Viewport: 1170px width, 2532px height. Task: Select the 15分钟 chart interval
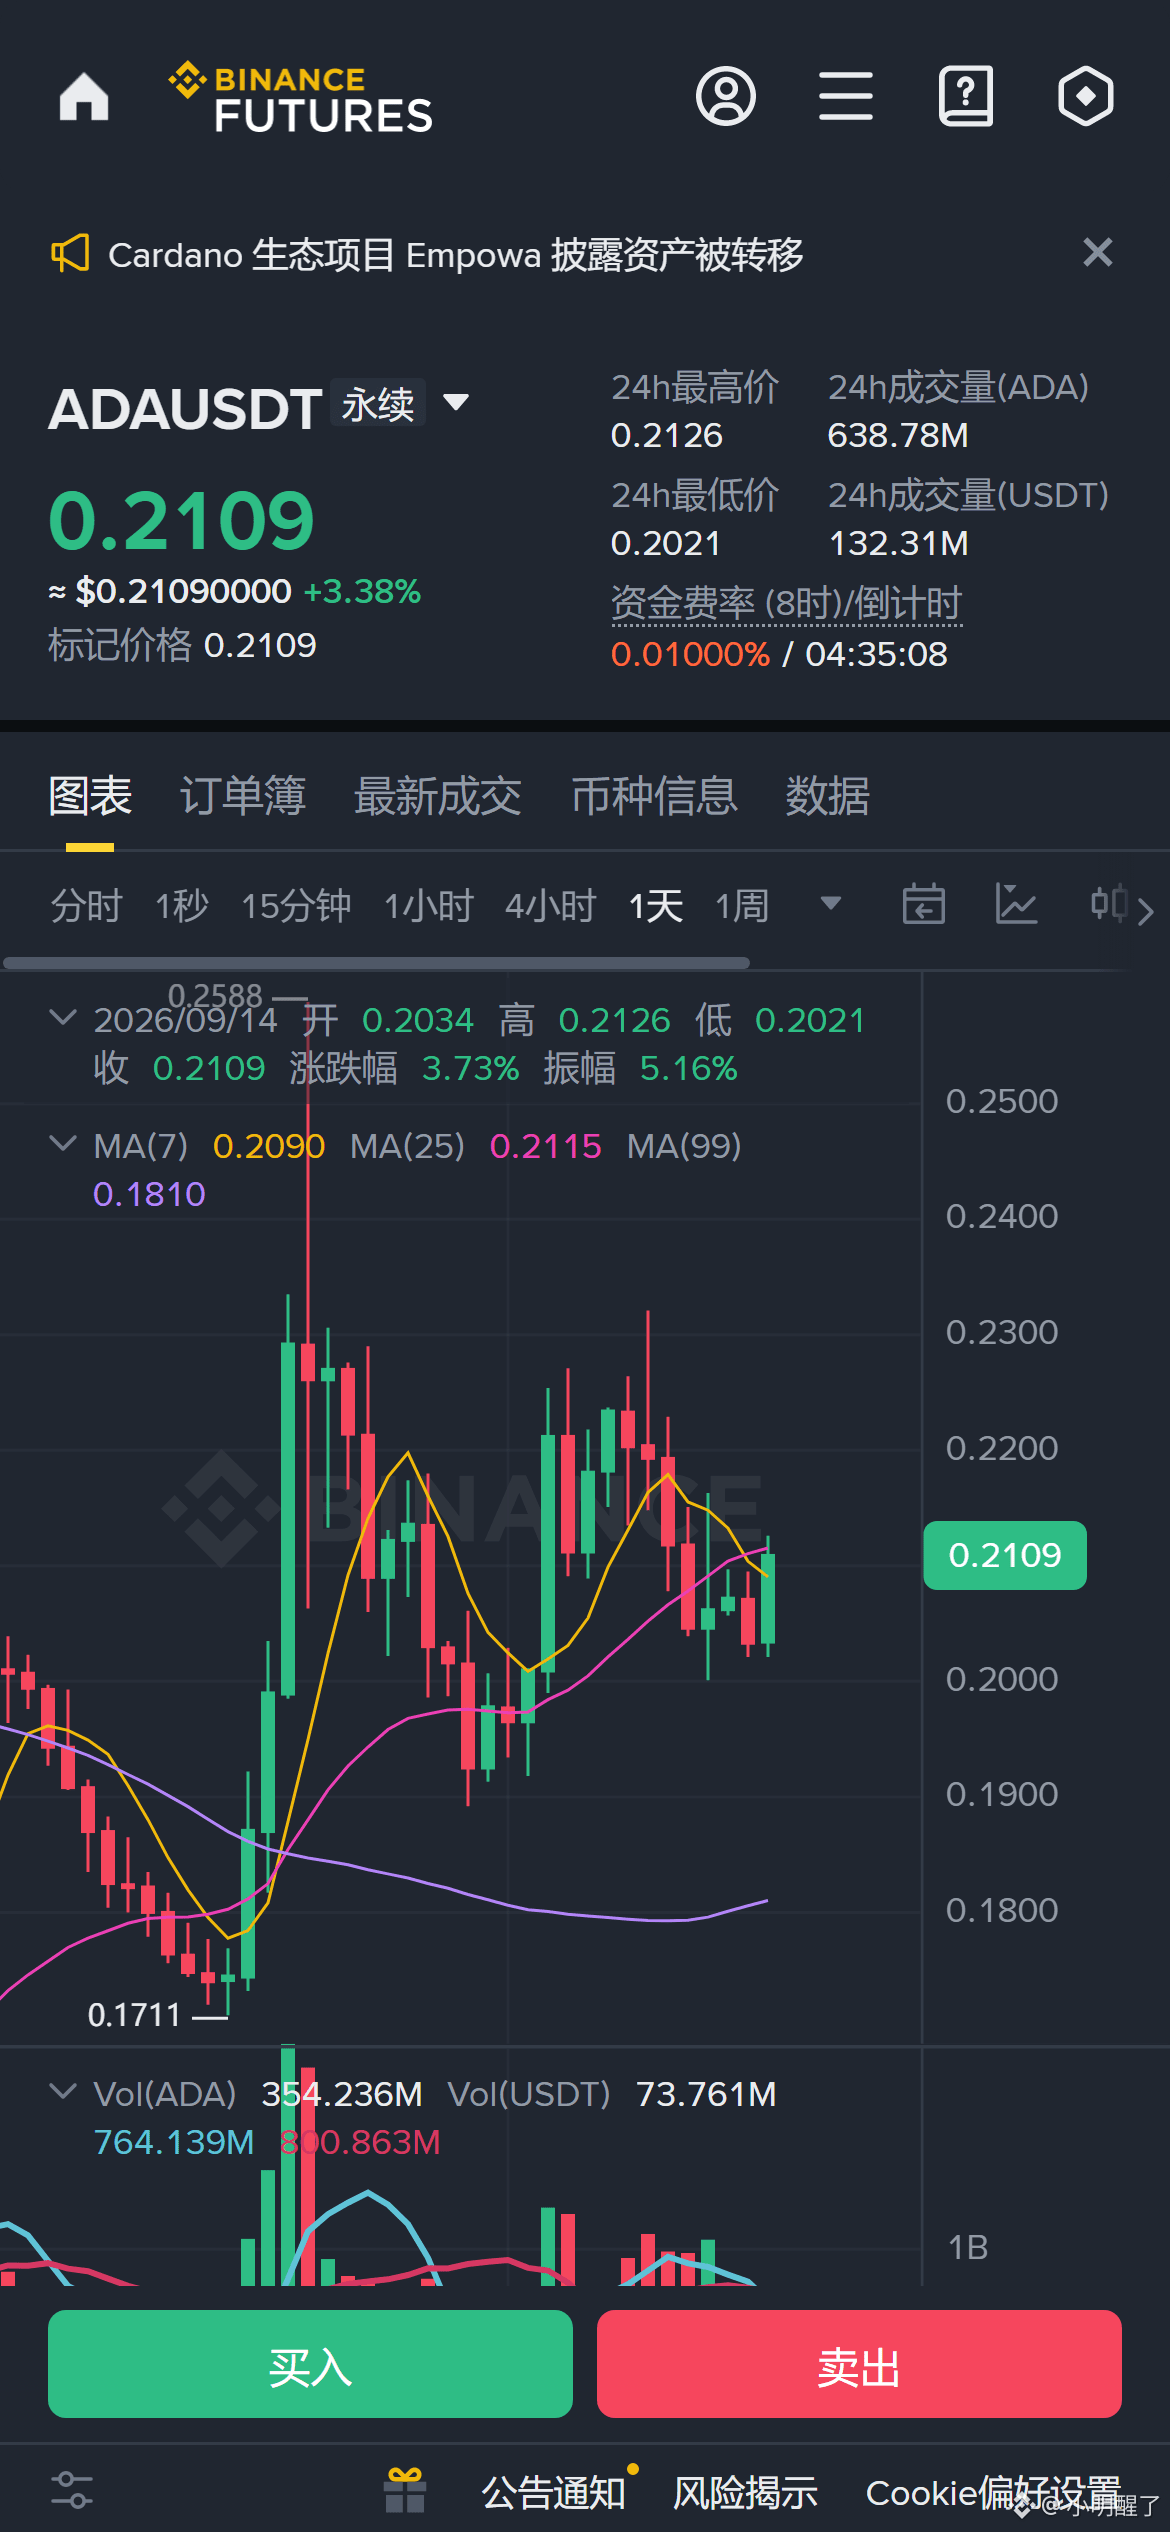point(296,906)
